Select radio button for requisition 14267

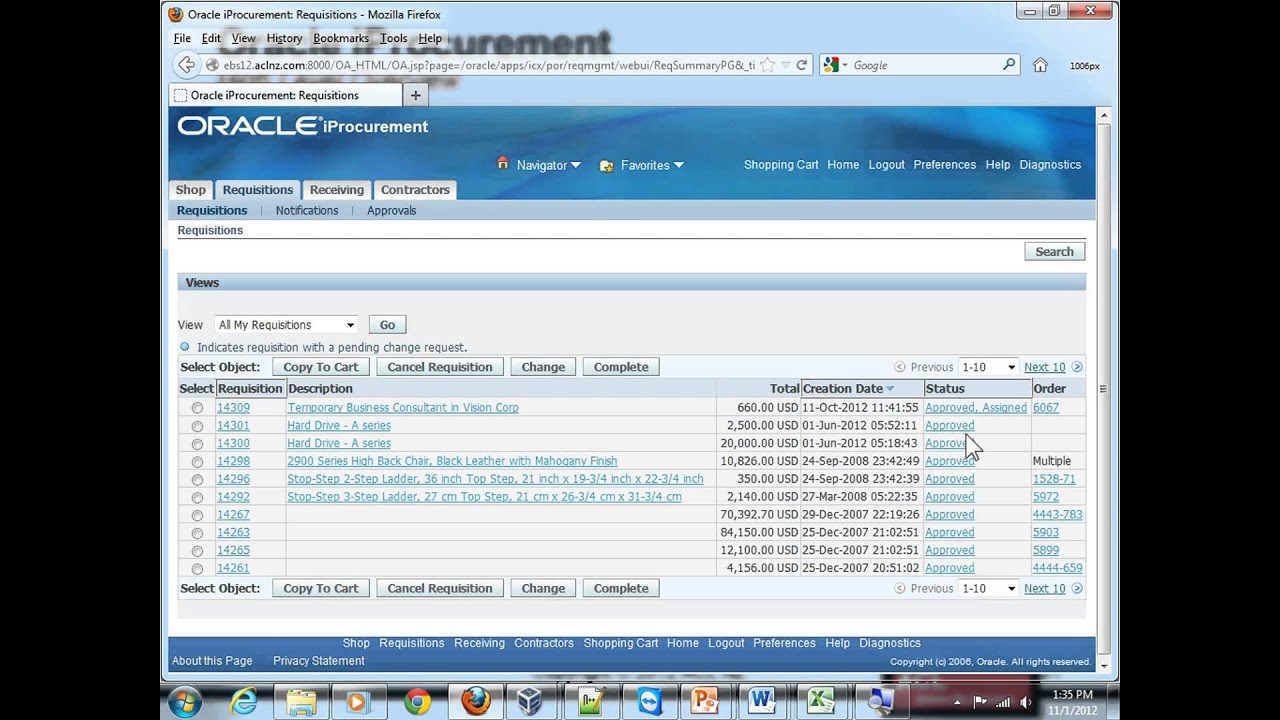[197, 516]
